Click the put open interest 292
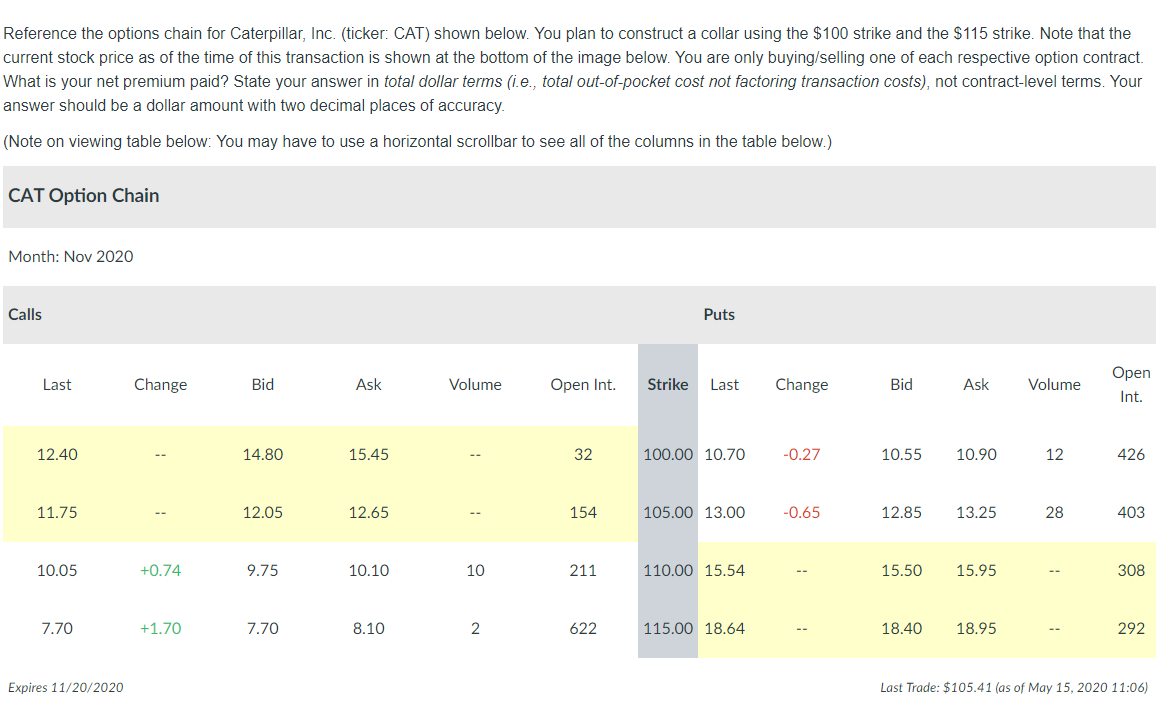 click(x=1131, y=628)
